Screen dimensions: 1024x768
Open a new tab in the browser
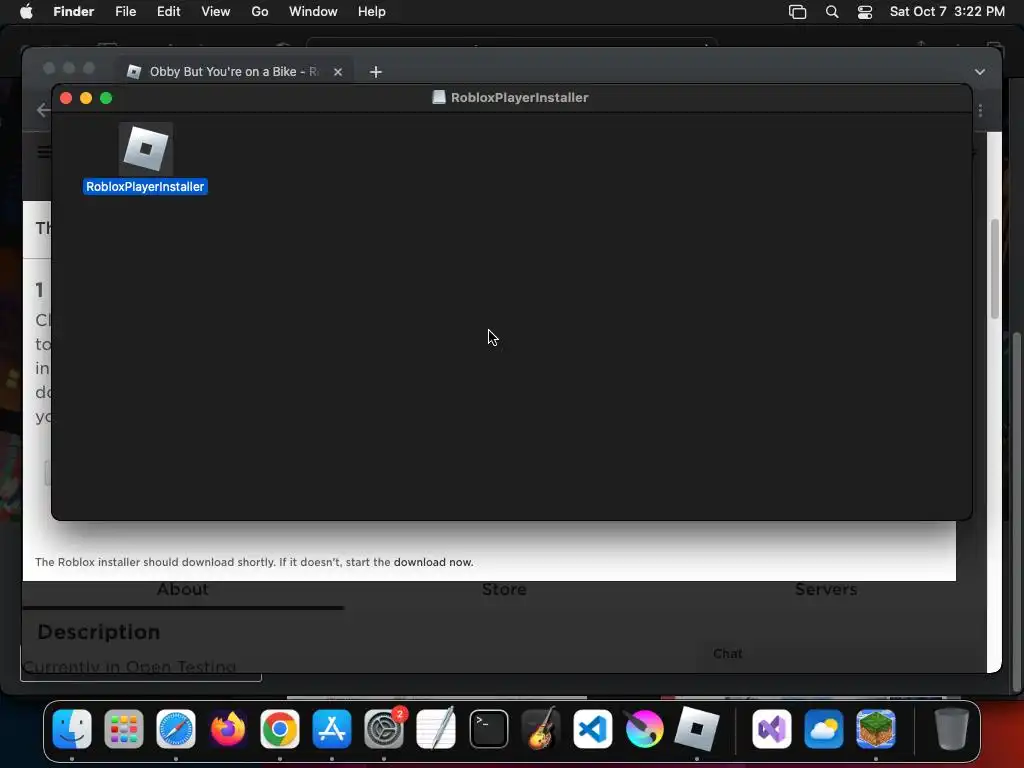[376, 72]
